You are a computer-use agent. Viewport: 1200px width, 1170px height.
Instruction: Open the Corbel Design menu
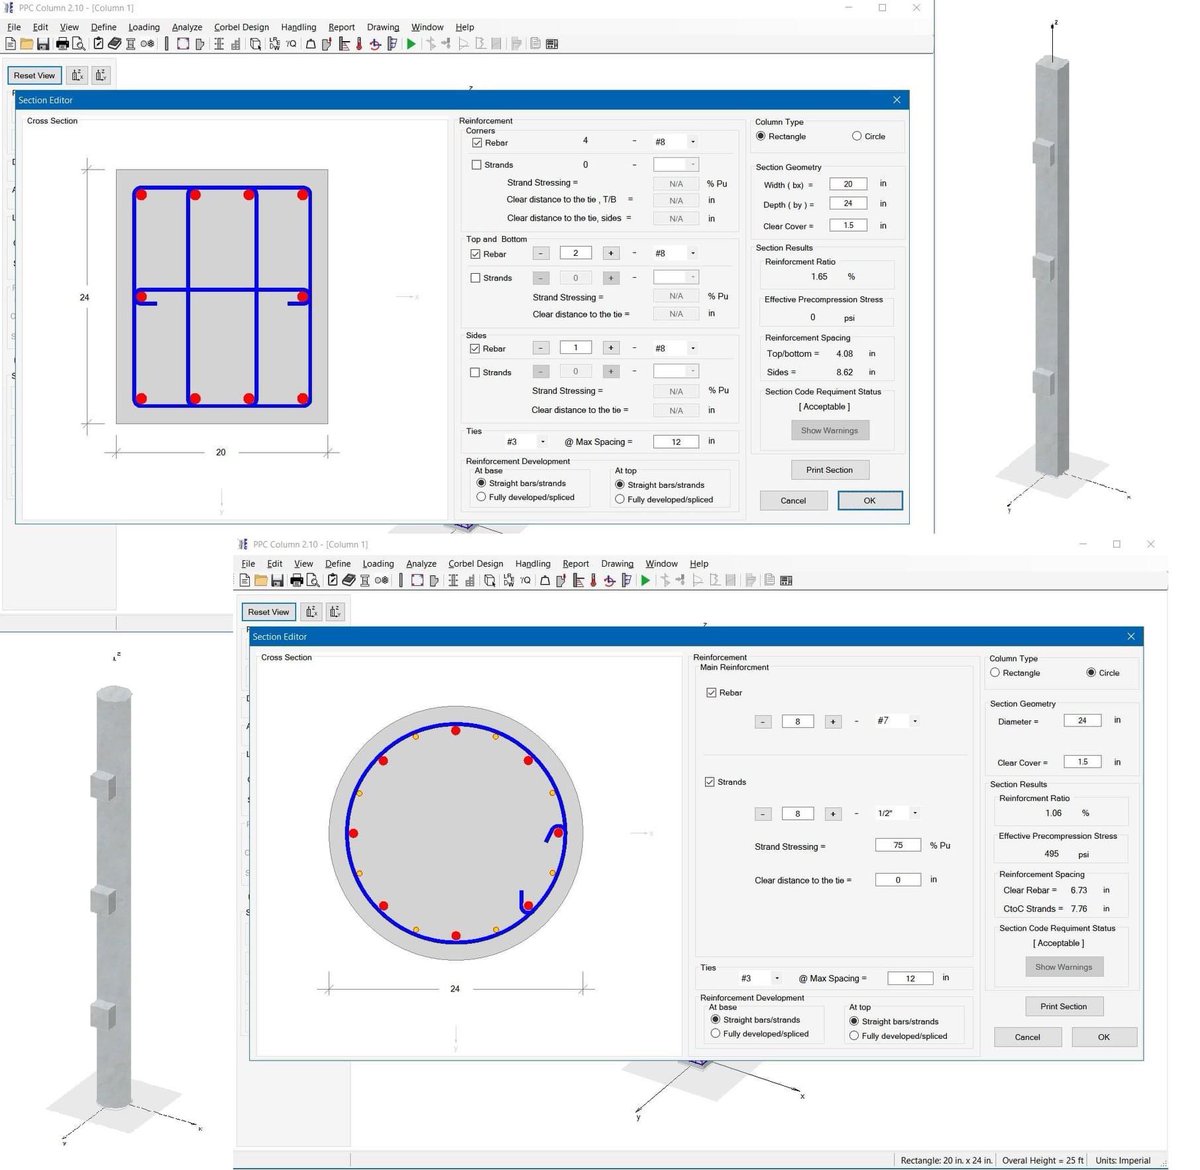241,27
